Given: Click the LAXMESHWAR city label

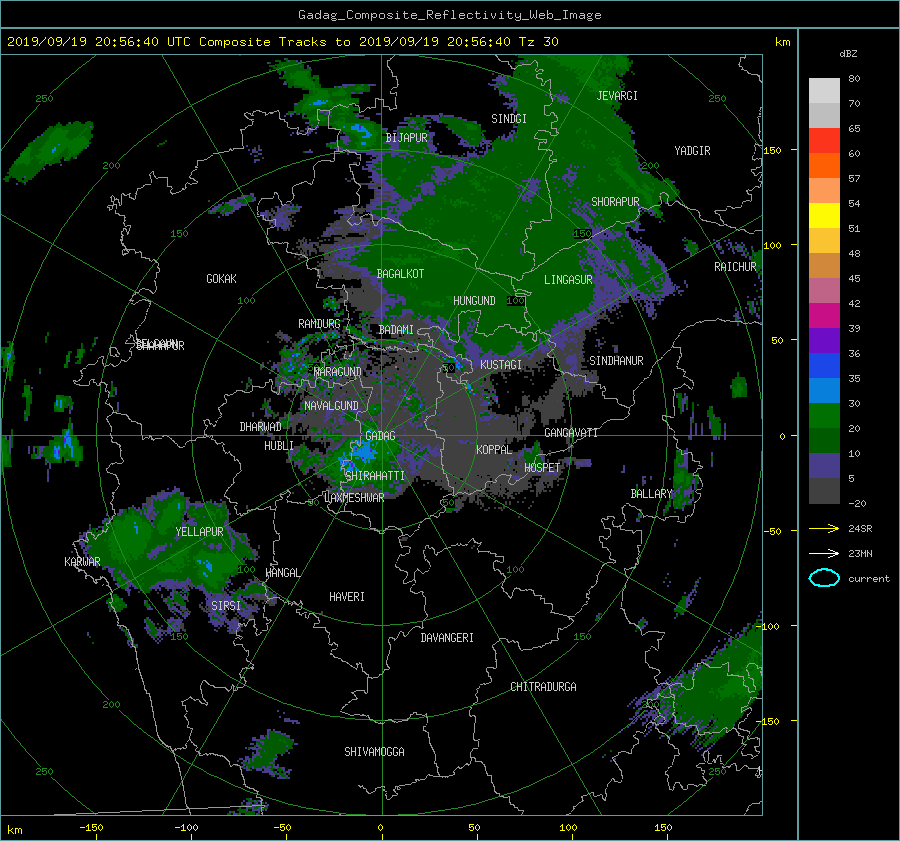Looking at the screenshot, I should (354, 498).
